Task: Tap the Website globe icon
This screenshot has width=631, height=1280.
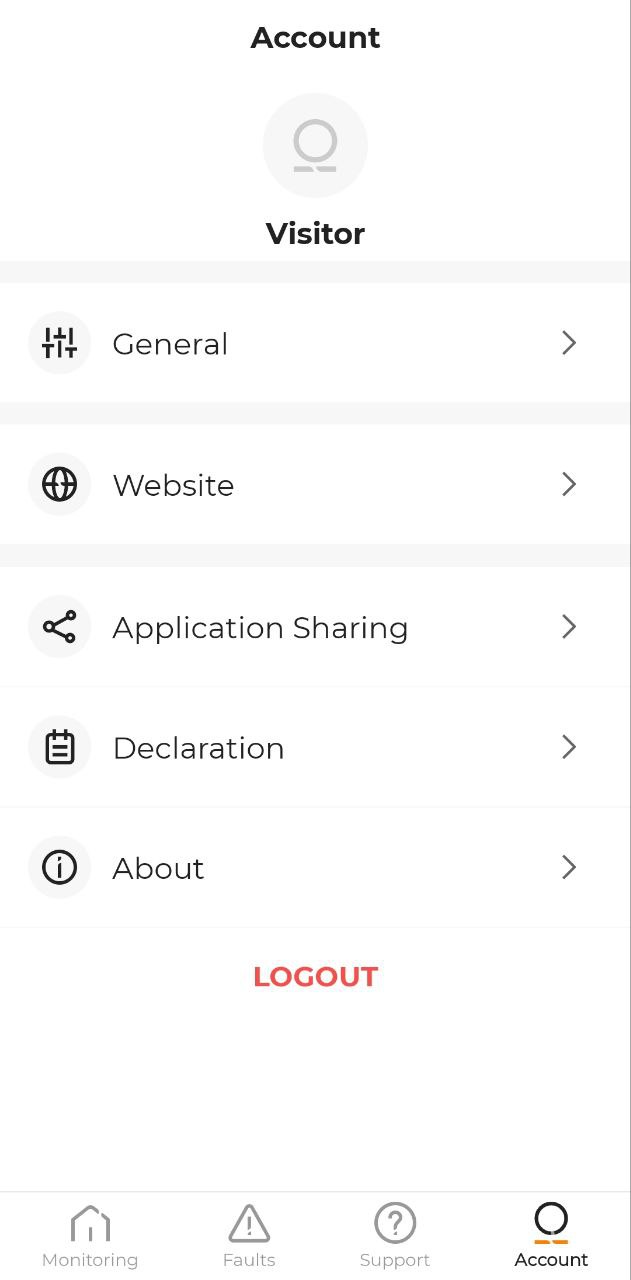Action: 59,485
